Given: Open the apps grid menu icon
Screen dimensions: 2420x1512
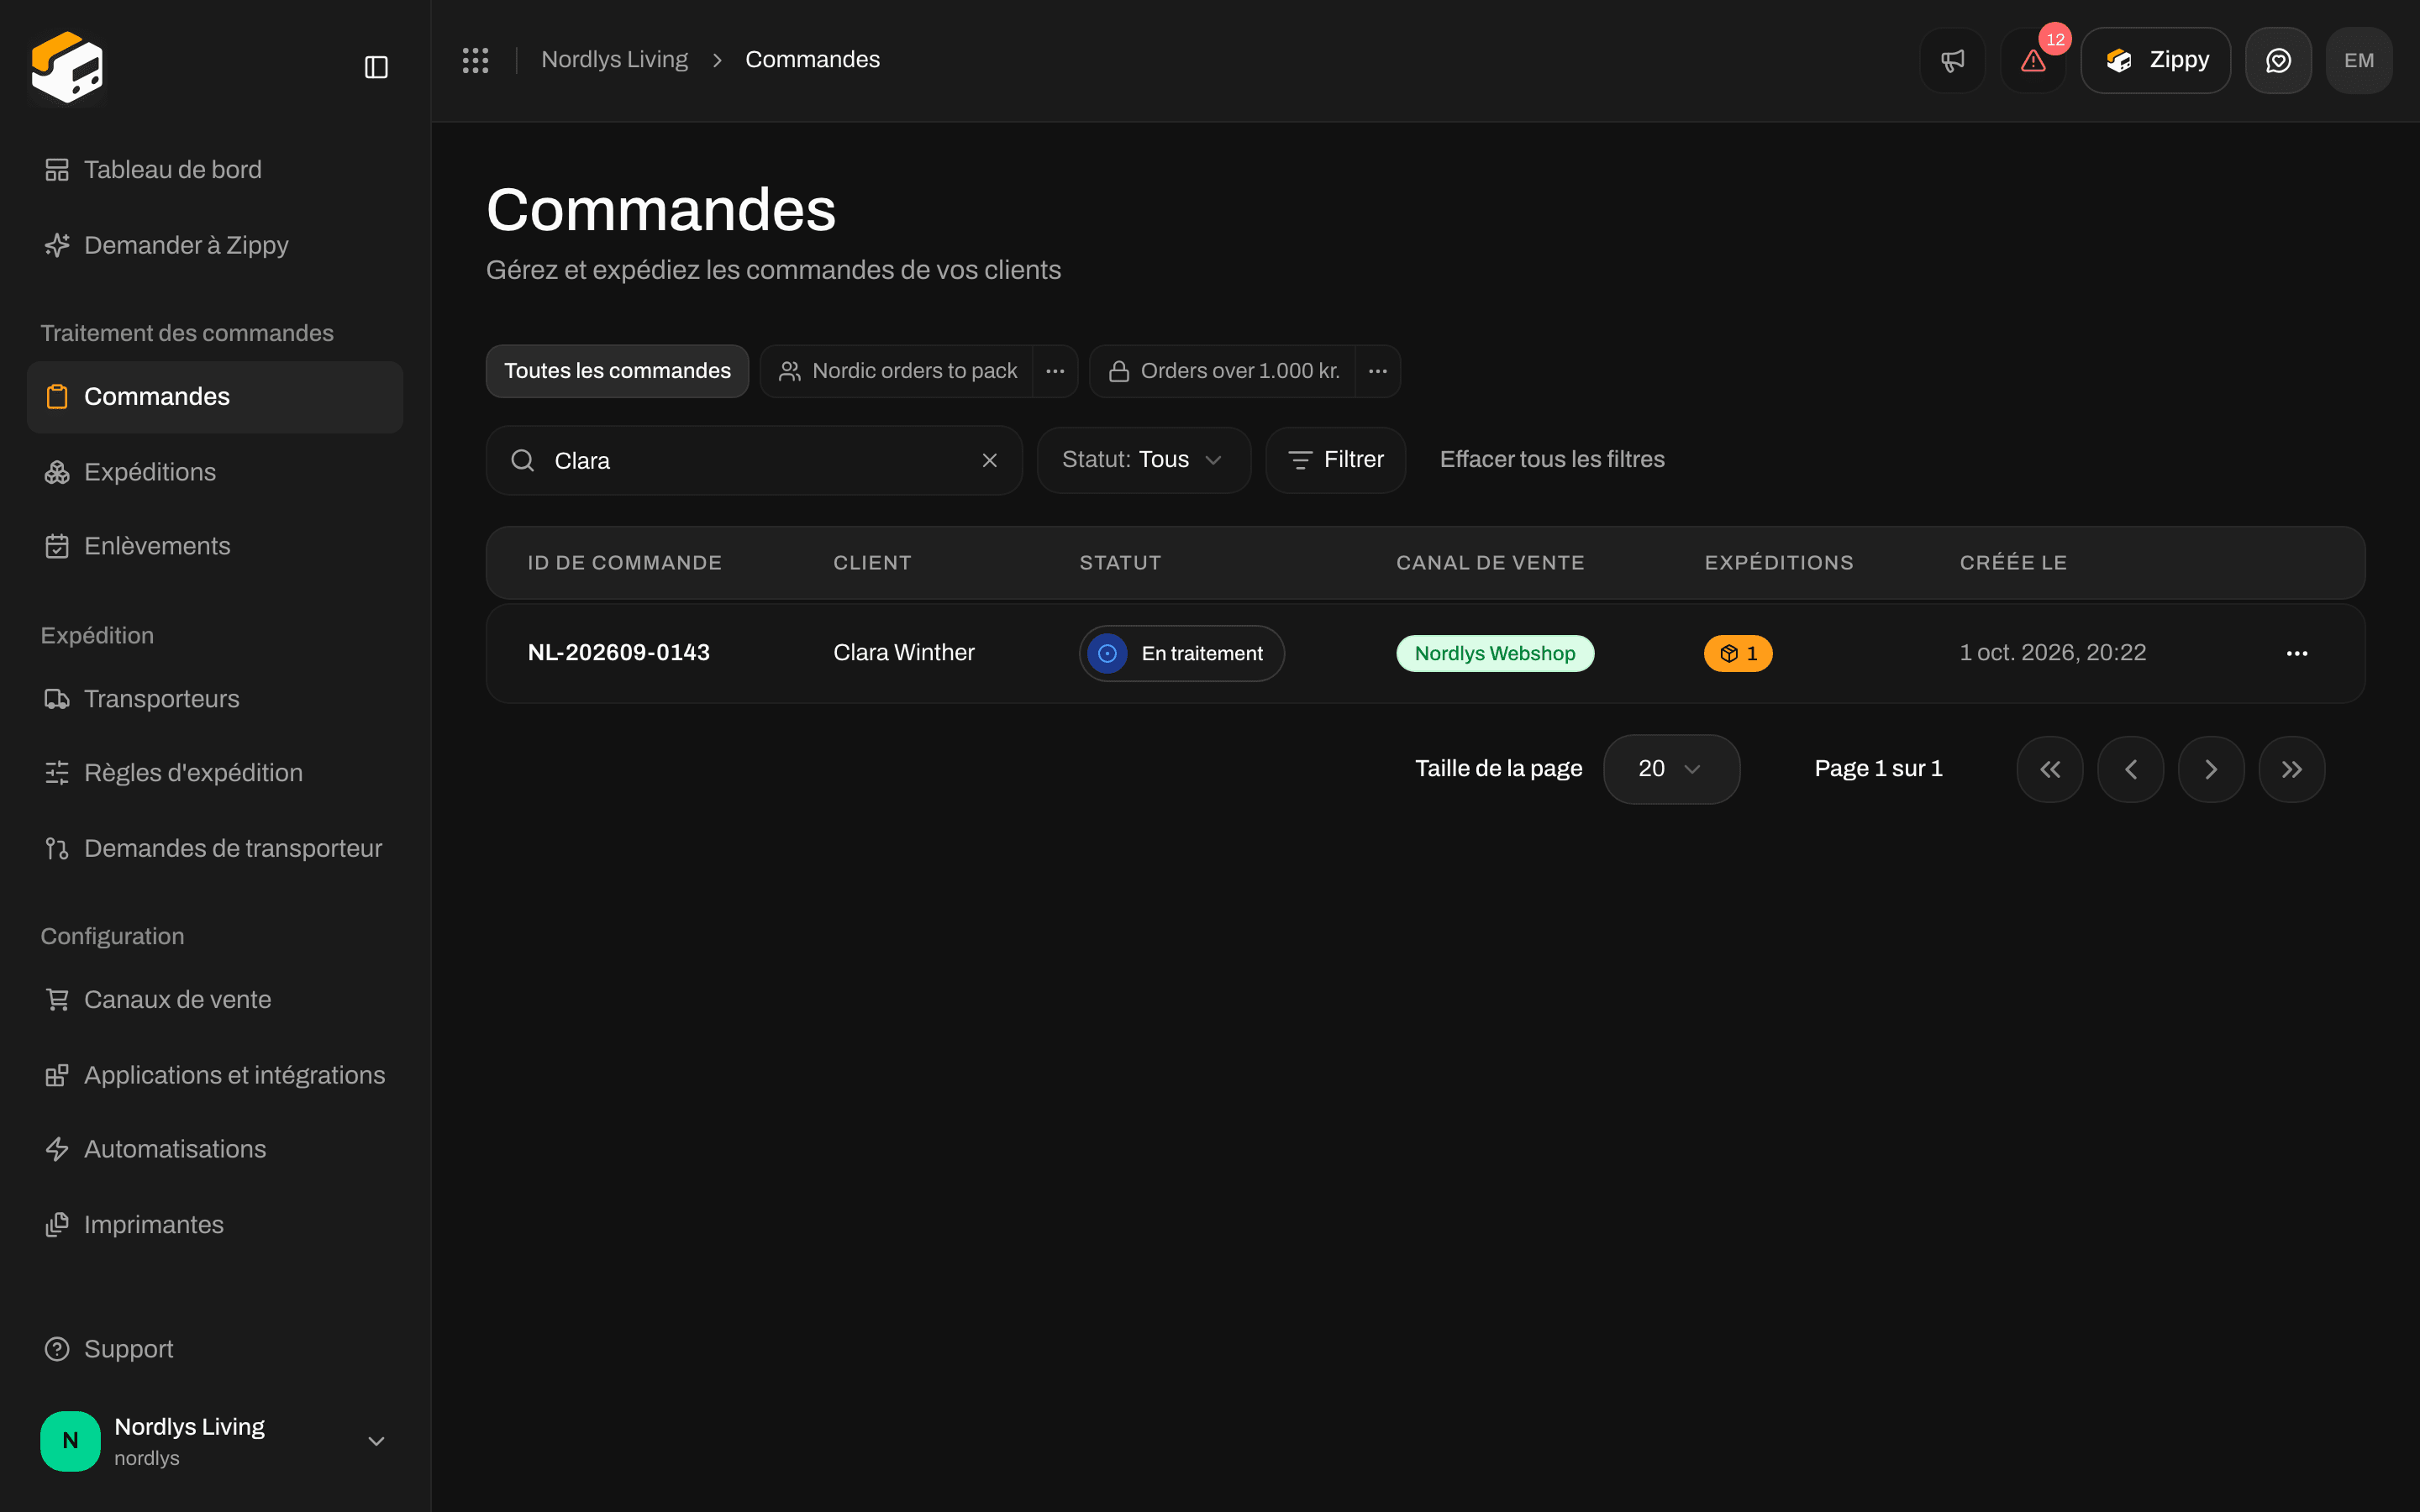Looking at the screenshot, I should pos(475,60).
